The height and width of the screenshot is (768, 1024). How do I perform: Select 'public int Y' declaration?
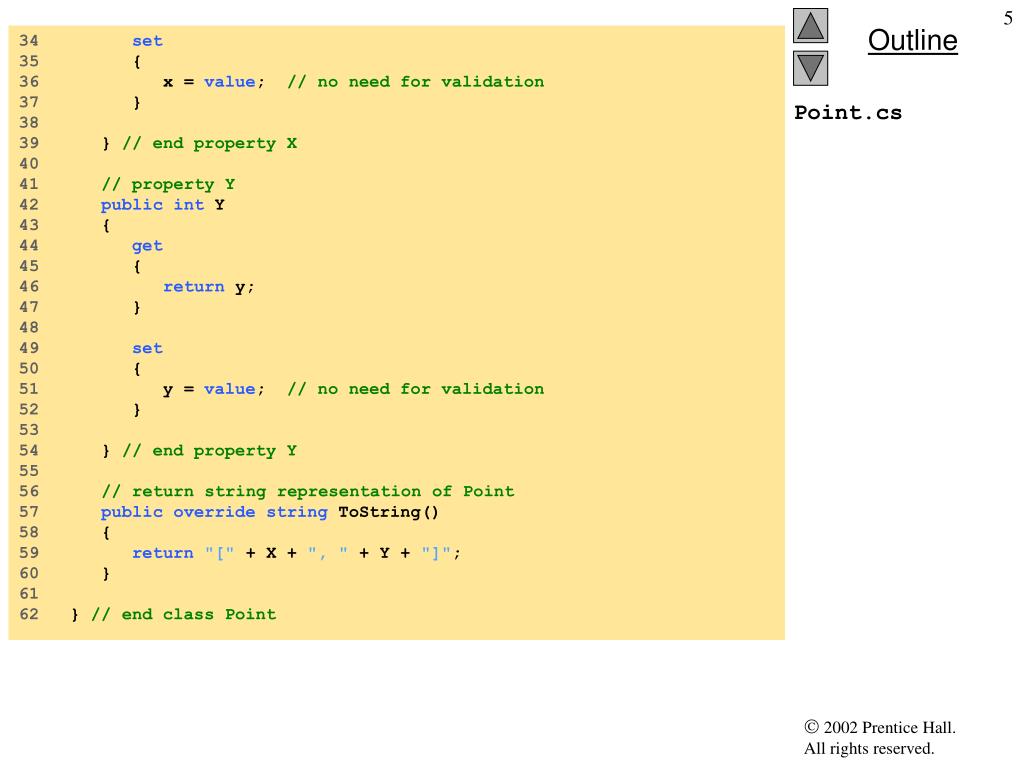pos(163,204)
